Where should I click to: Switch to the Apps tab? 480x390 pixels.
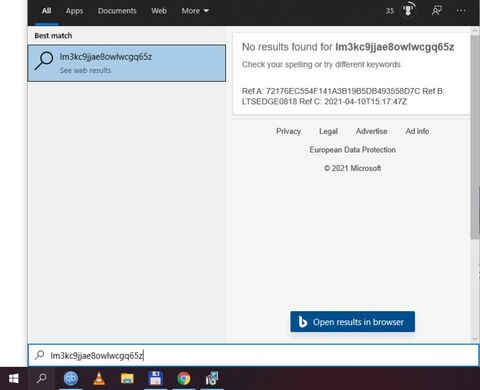(74, 11)
